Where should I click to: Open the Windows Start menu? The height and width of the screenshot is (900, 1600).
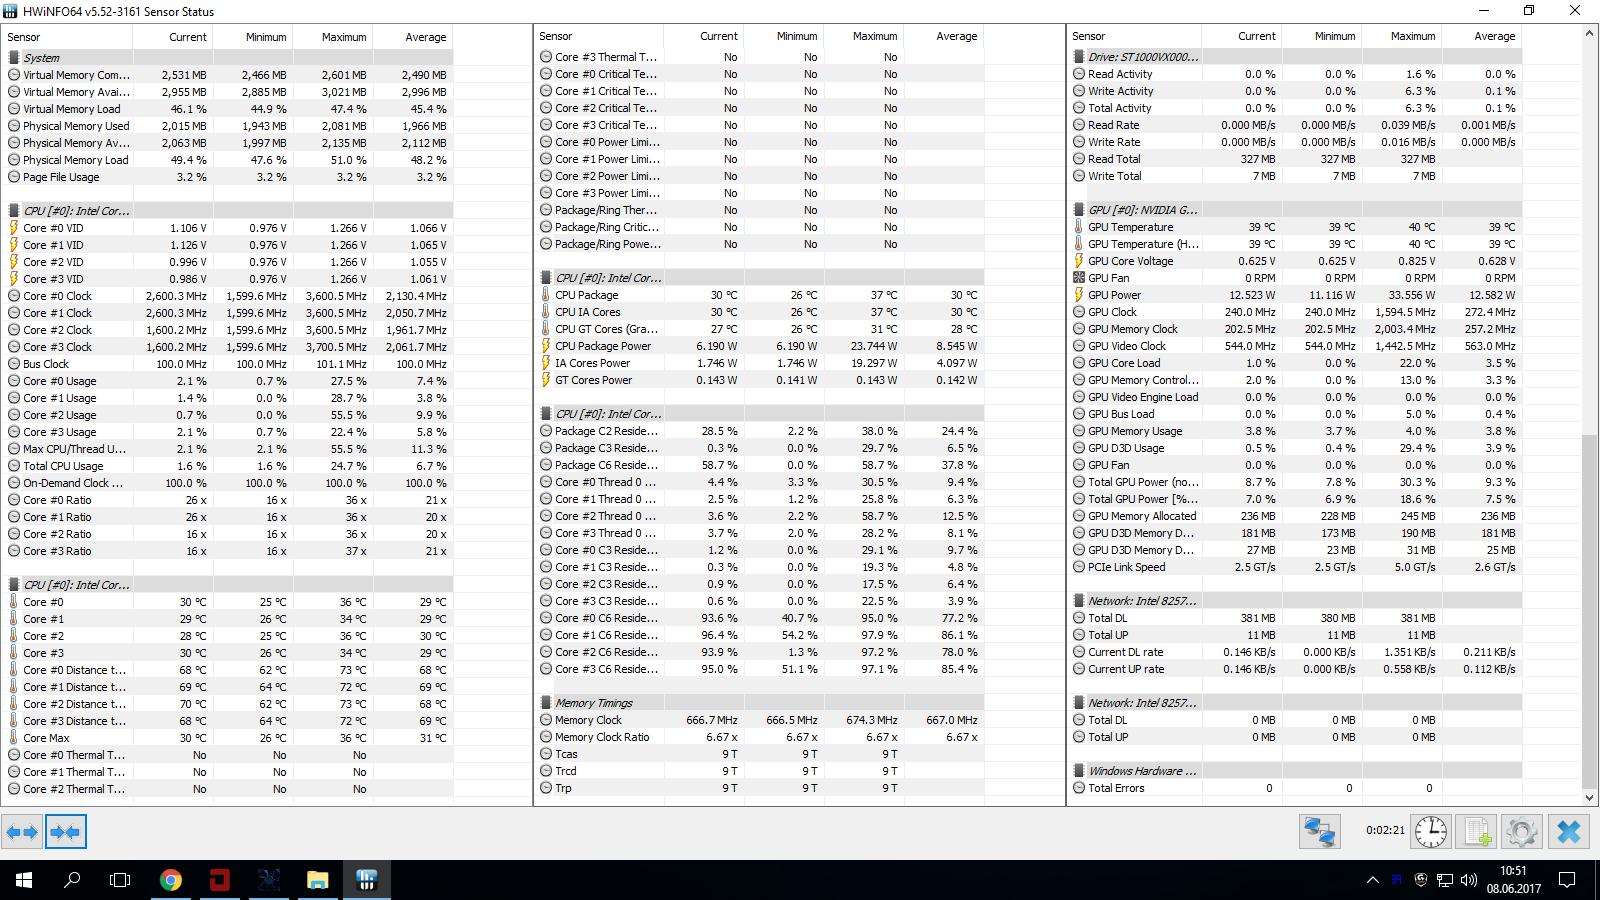click(x=24, y=880)
